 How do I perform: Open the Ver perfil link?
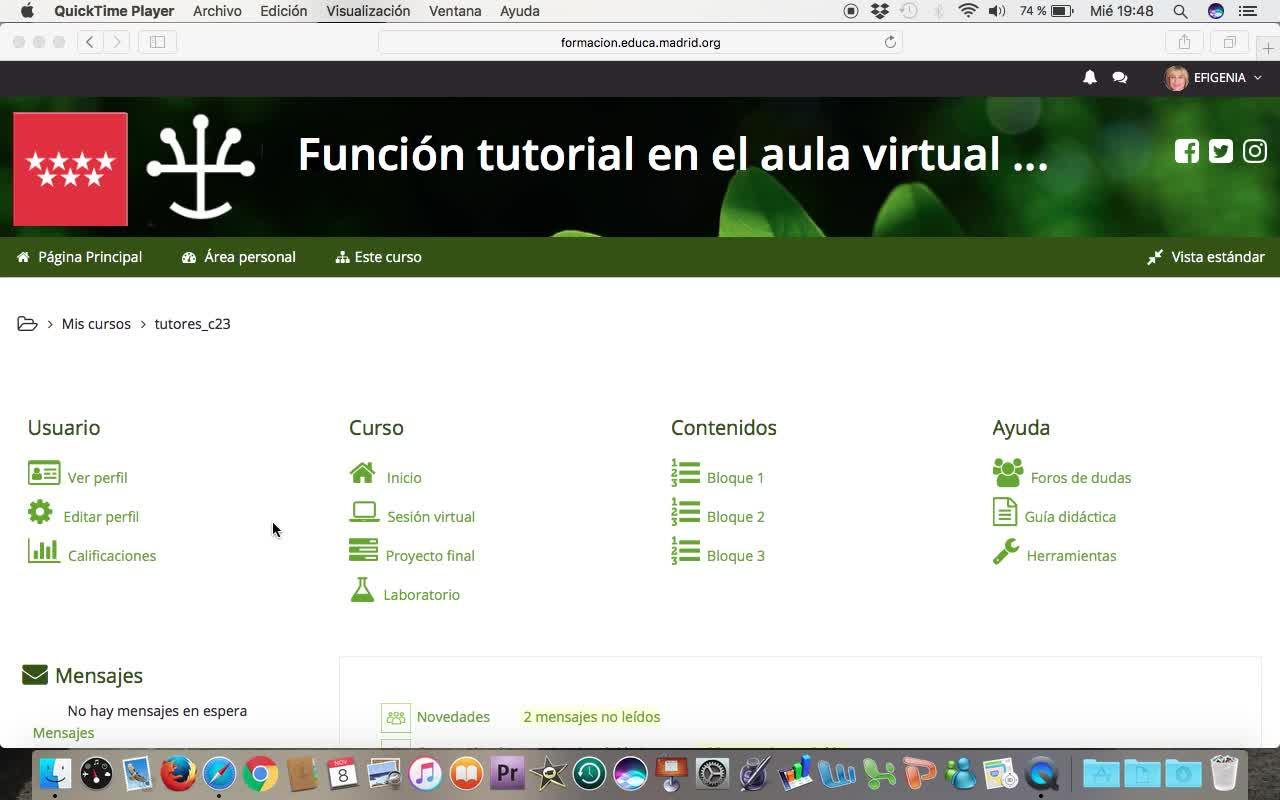97,478
